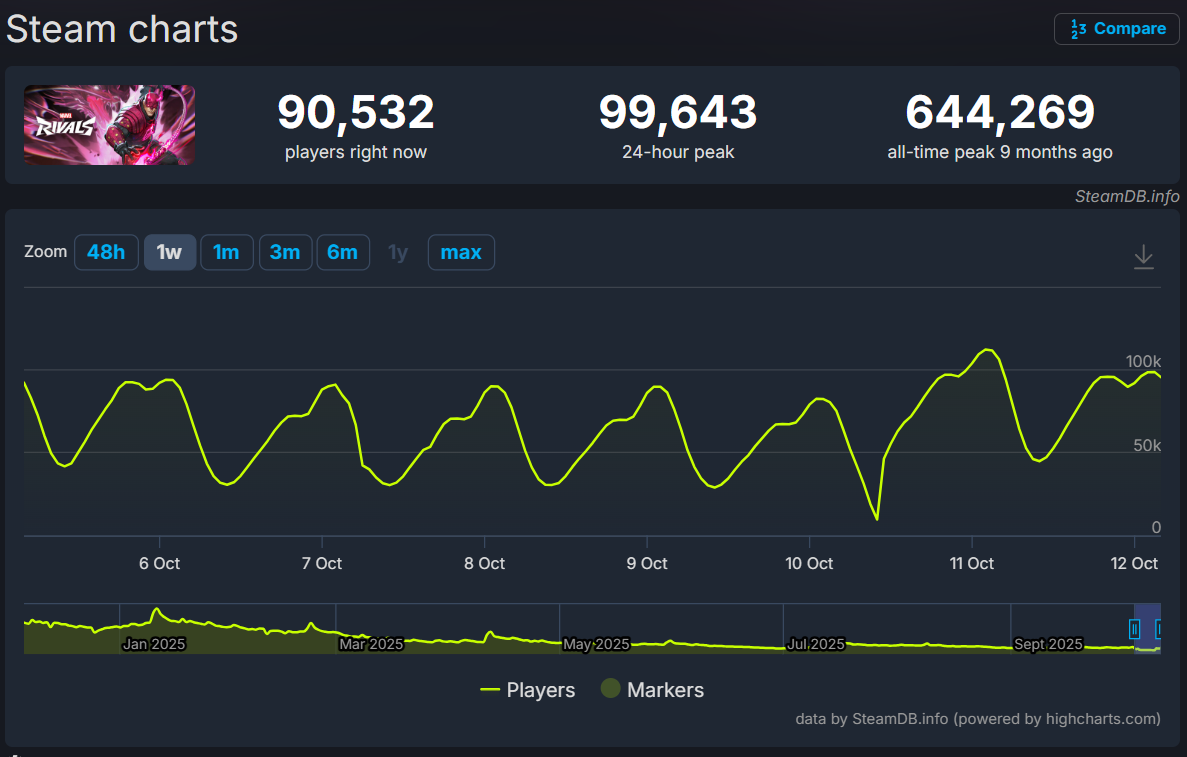Click the 99,643 24-hour peak value
Viewport: 1187px width, 757px height.
click(x=678, y=112)
